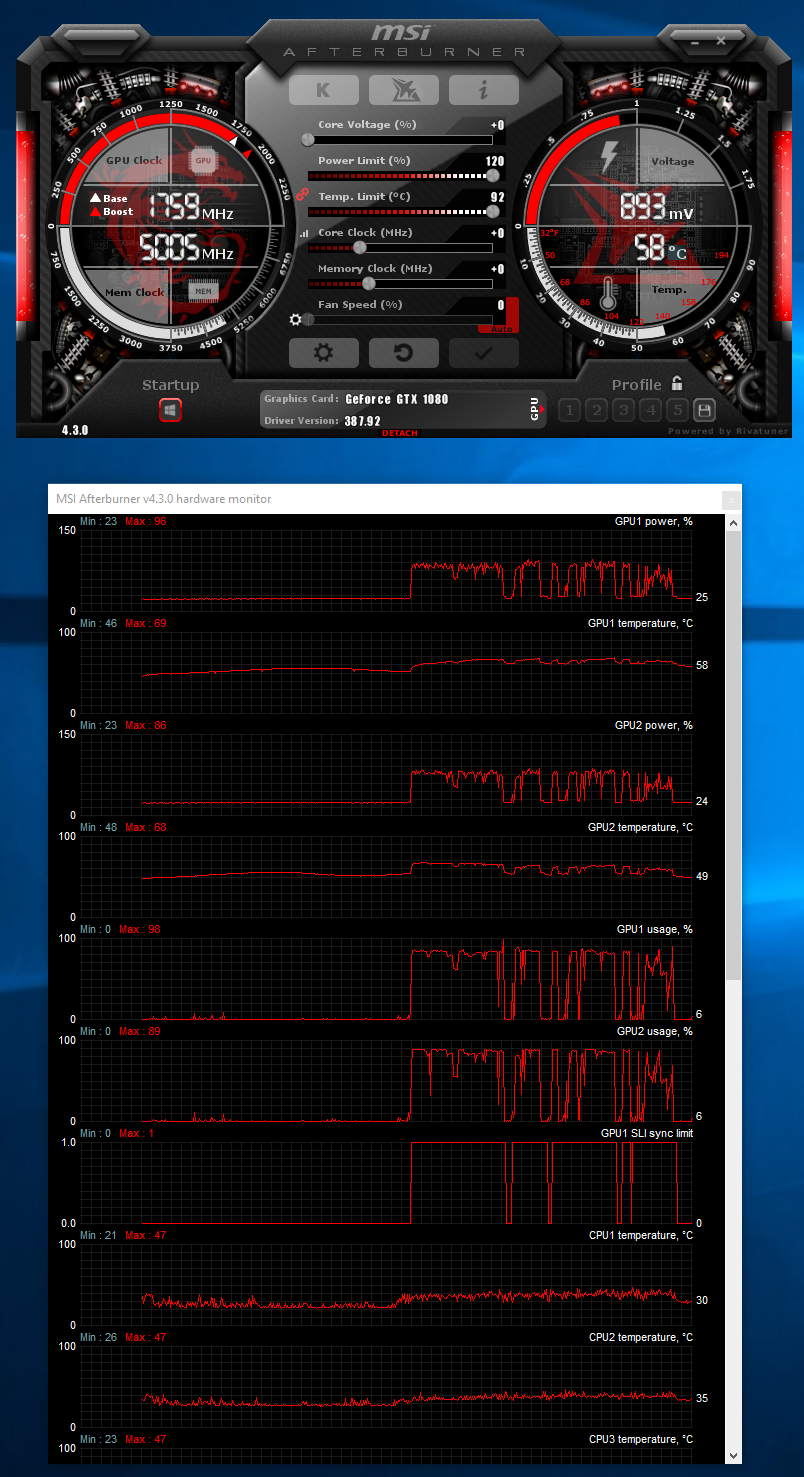Click the Core Clock +0 value field

click(x=497, y=233)
